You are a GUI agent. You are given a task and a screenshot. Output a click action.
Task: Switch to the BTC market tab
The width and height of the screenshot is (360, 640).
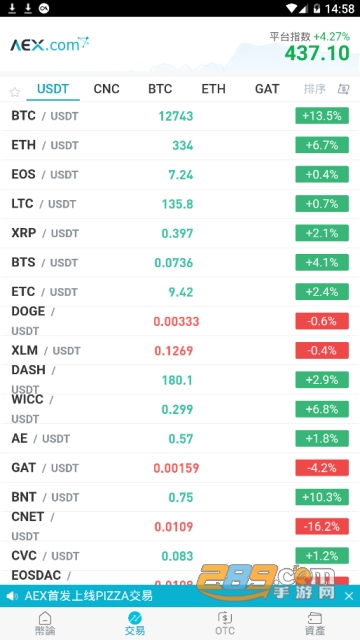point(160,89)
